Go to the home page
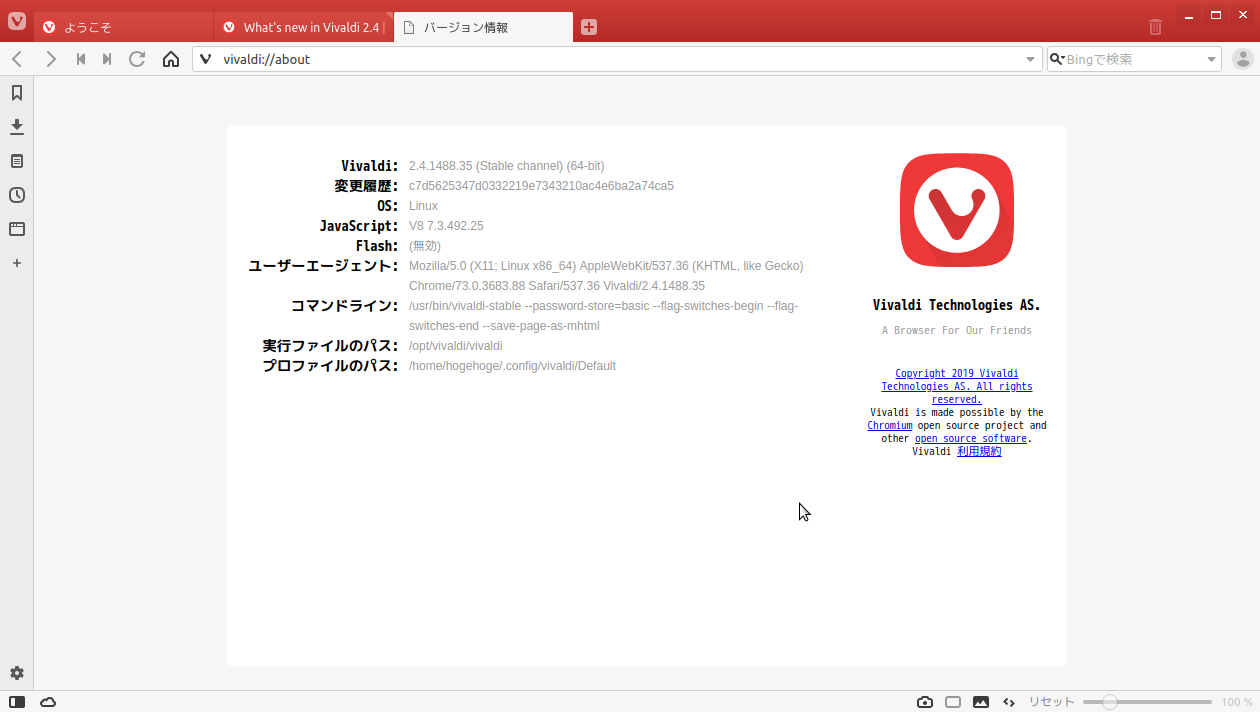The width and height of the screenshot is (1260, 712). click(x=171, y=59)
